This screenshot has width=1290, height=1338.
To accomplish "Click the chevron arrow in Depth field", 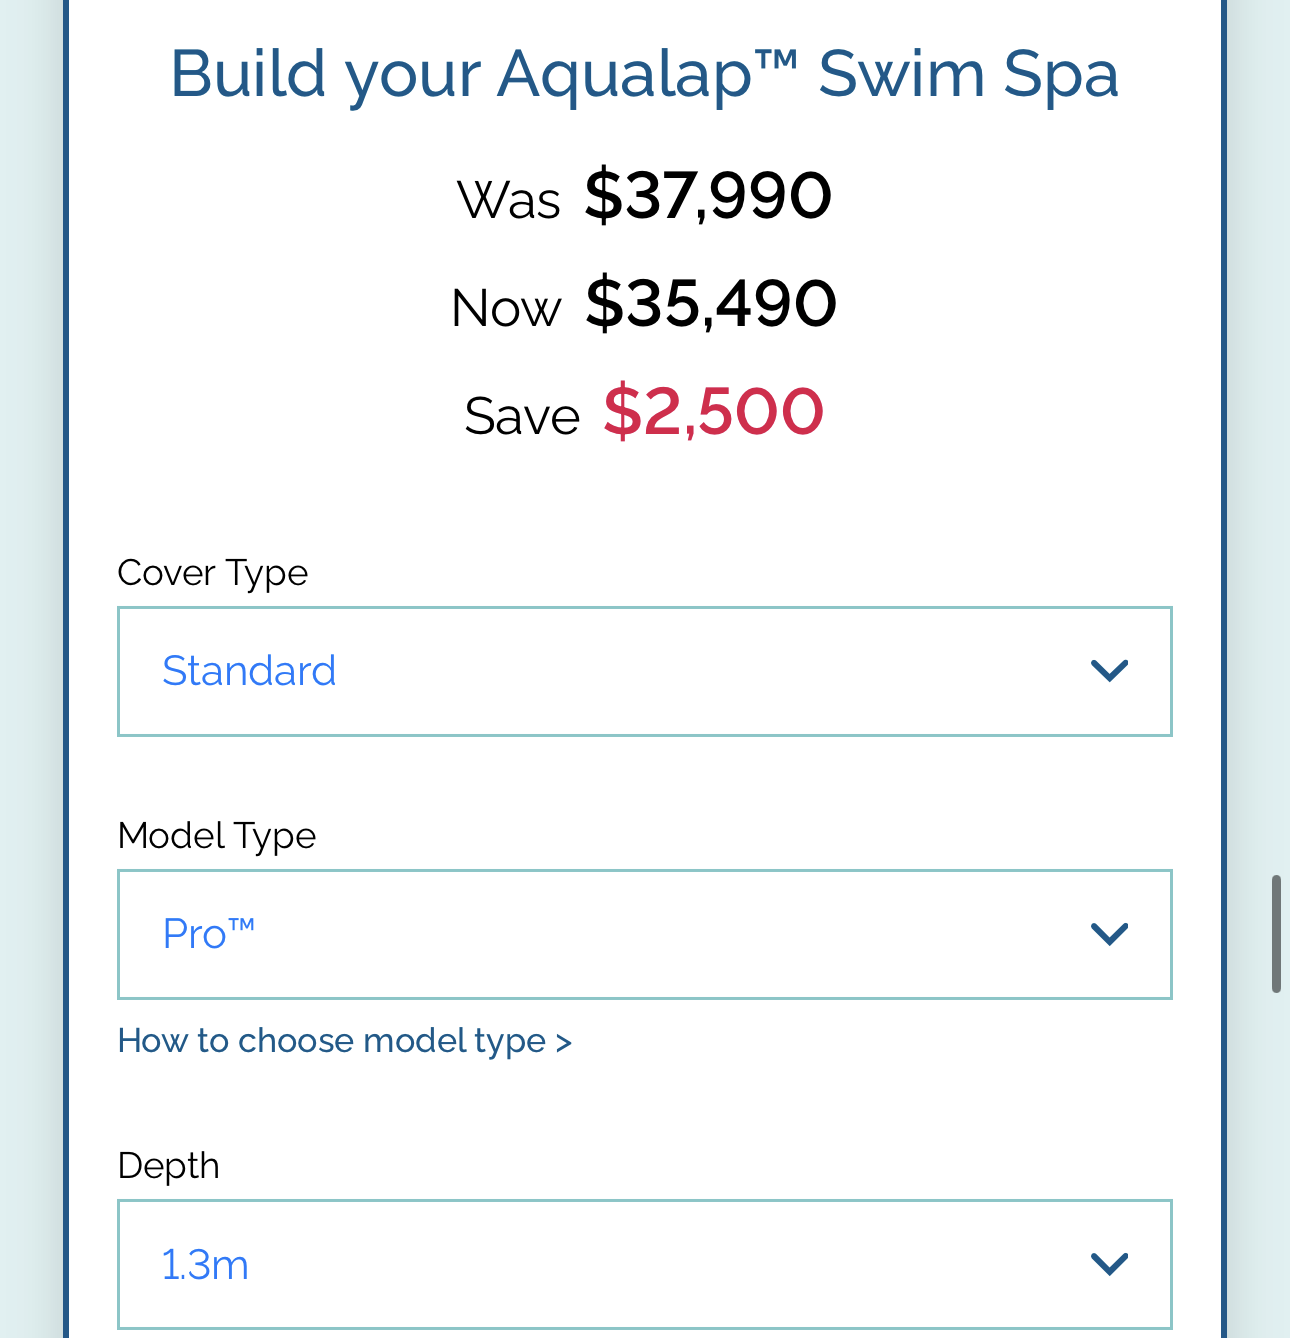I will coord(1109,1264).
